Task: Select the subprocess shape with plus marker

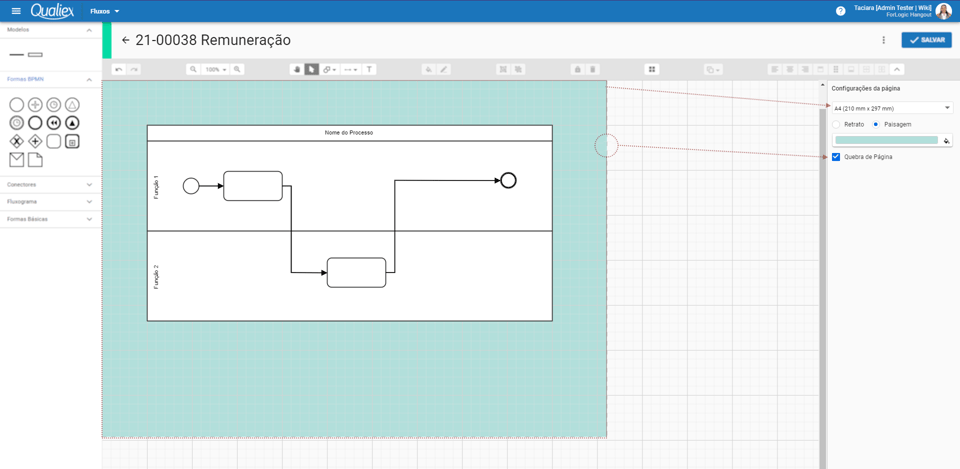Action: 72,141
